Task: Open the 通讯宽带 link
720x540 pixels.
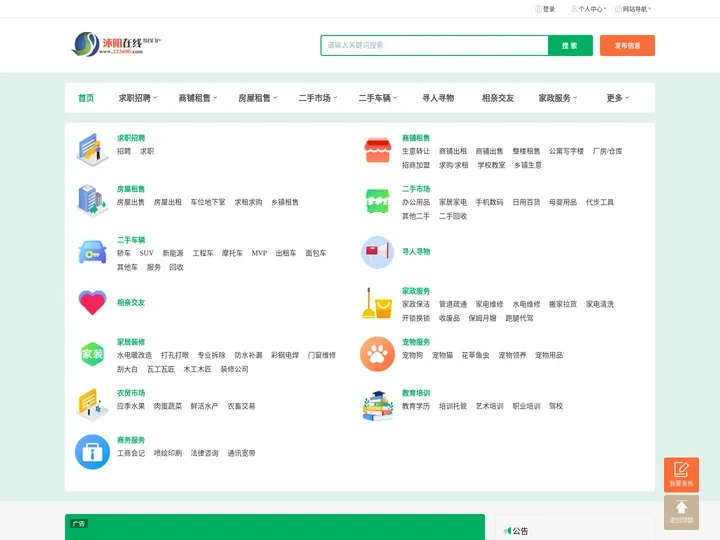Action: coord(241,453)
